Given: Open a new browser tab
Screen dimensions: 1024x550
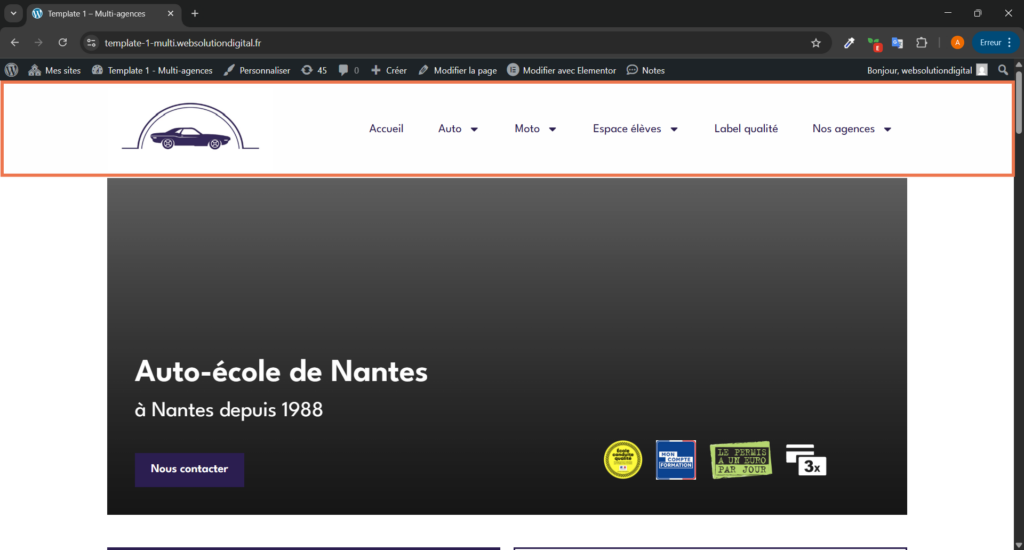Looking at the screenshot, I should tap(195, 14).
